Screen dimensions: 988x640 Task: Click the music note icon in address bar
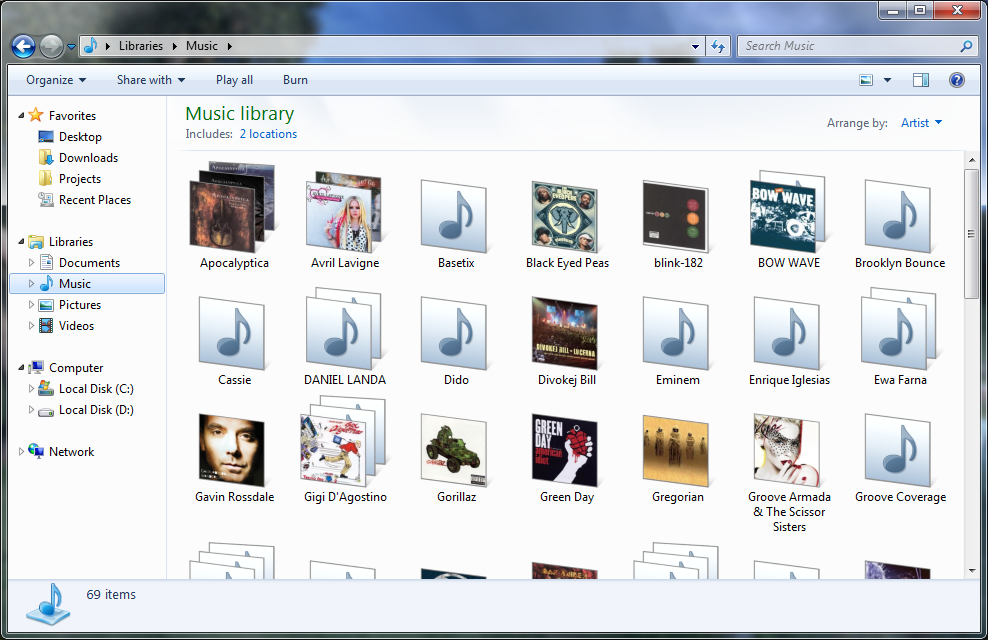(x=91, y=45)
